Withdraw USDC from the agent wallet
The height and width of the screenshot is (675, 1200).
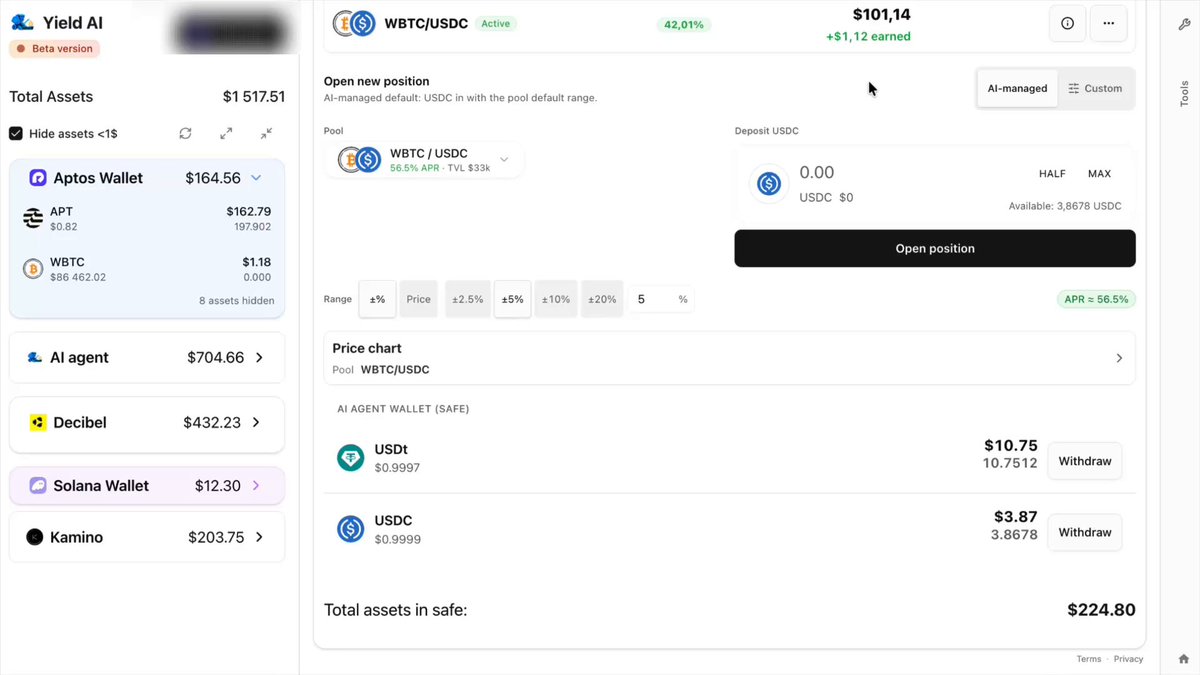[1085, 532]
